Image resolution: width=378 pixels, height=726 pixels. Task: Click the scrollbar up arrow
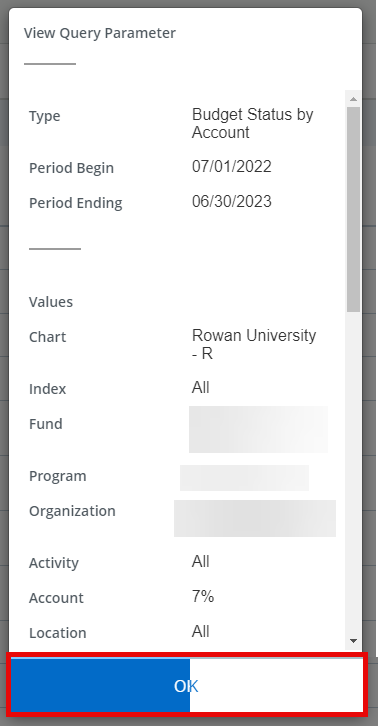[353, 99]
